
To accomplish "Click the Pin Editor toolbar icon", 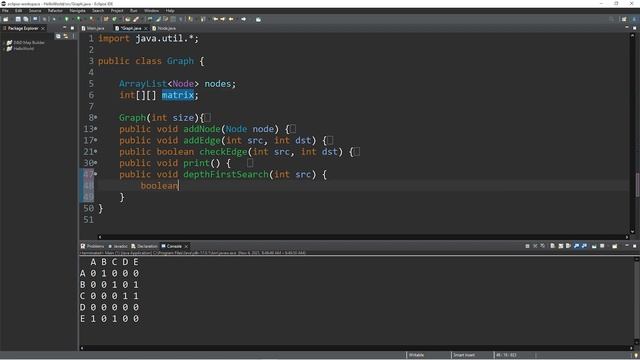I will tap(258, 19).
